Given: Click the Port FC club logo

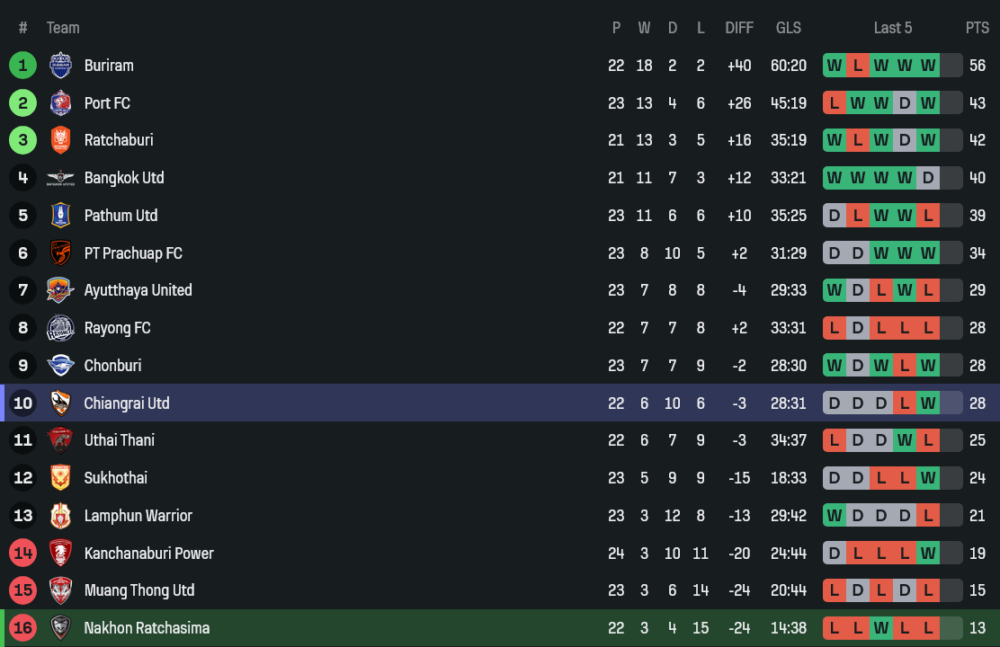Looking at the screenshot, I should coord(60,103).
